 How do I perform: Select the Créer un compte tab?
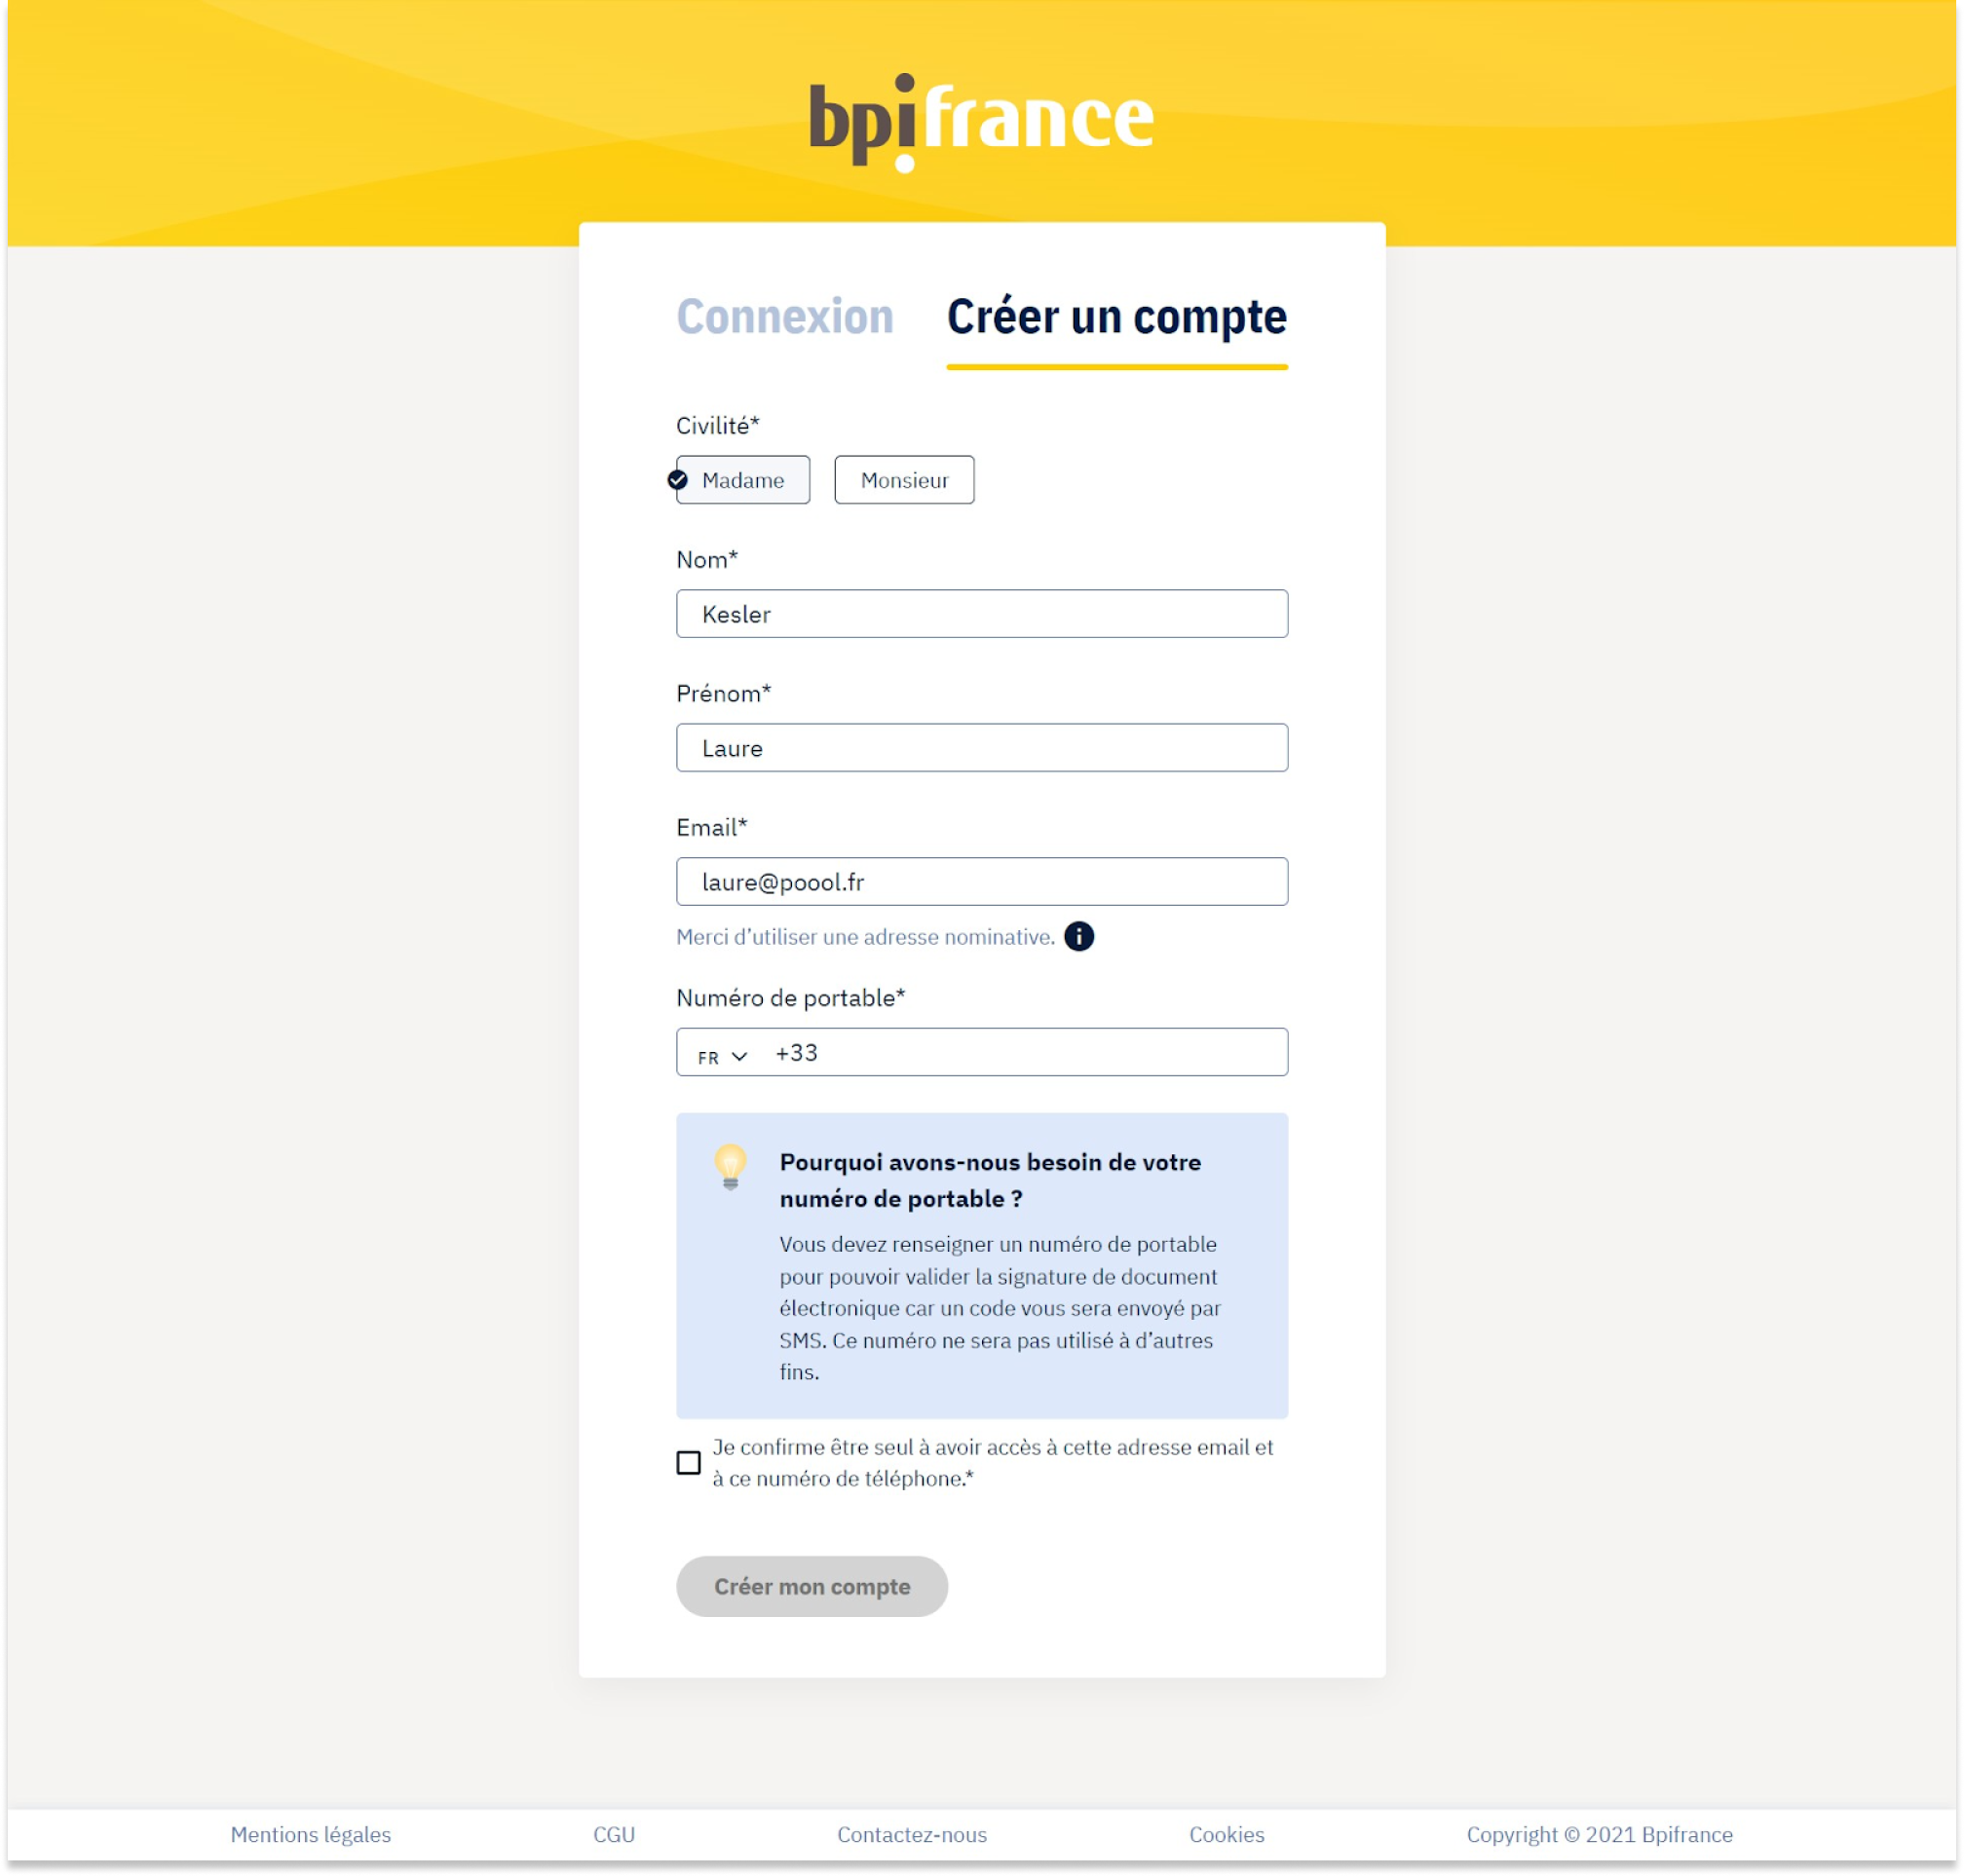[x=1116, y=317]
